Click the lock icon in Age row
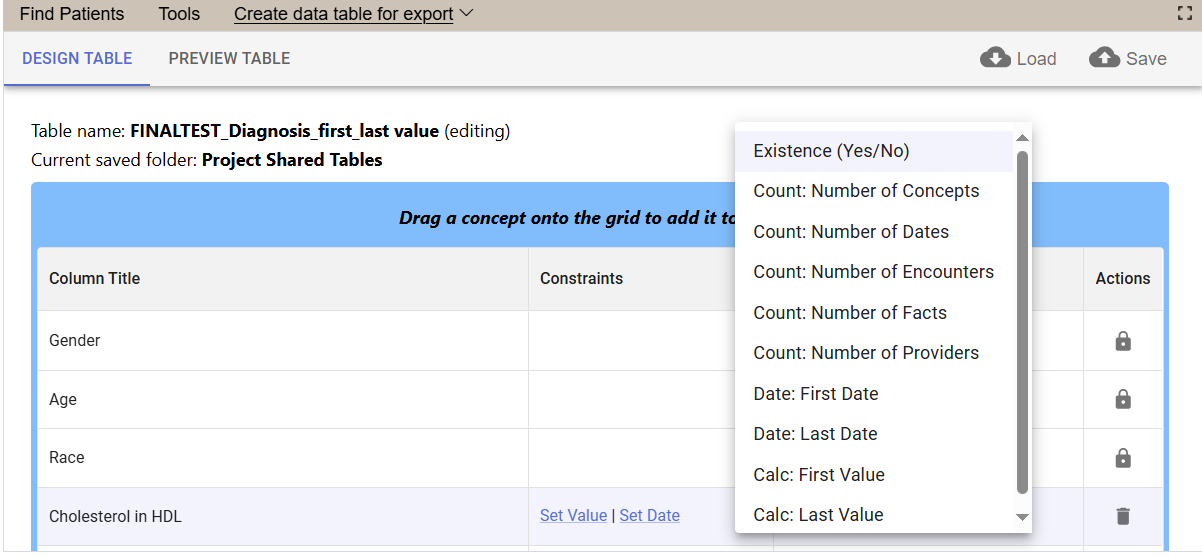 1122,400
